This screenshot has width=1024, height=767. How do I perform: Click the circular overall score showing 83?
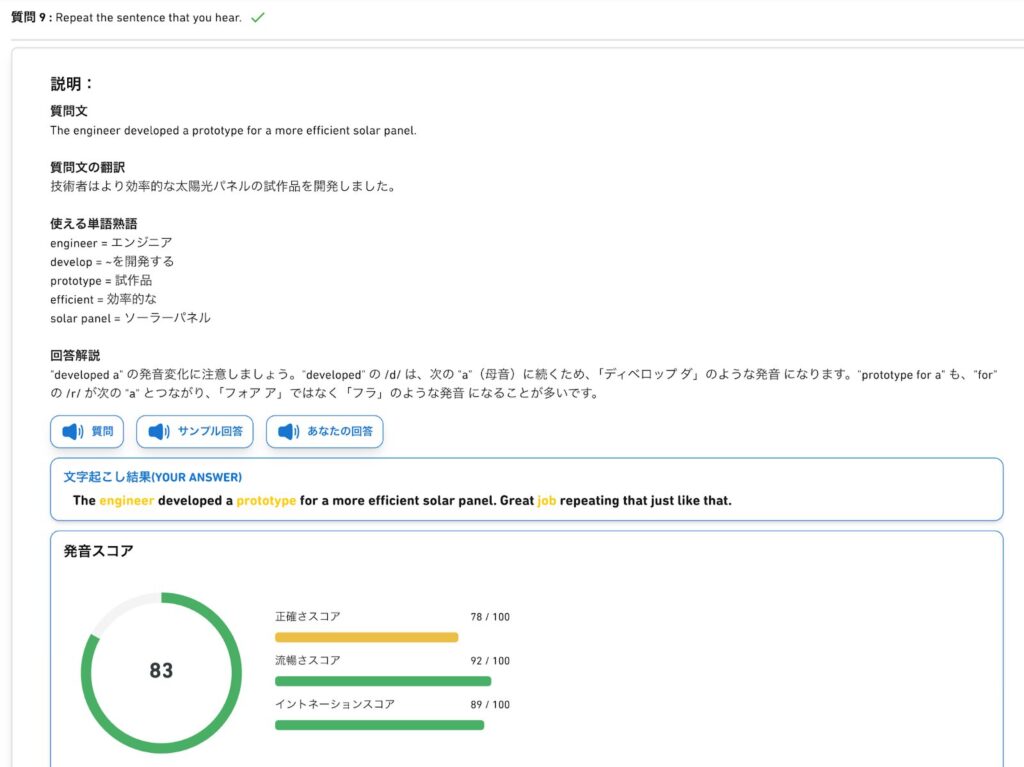(161, 671)
